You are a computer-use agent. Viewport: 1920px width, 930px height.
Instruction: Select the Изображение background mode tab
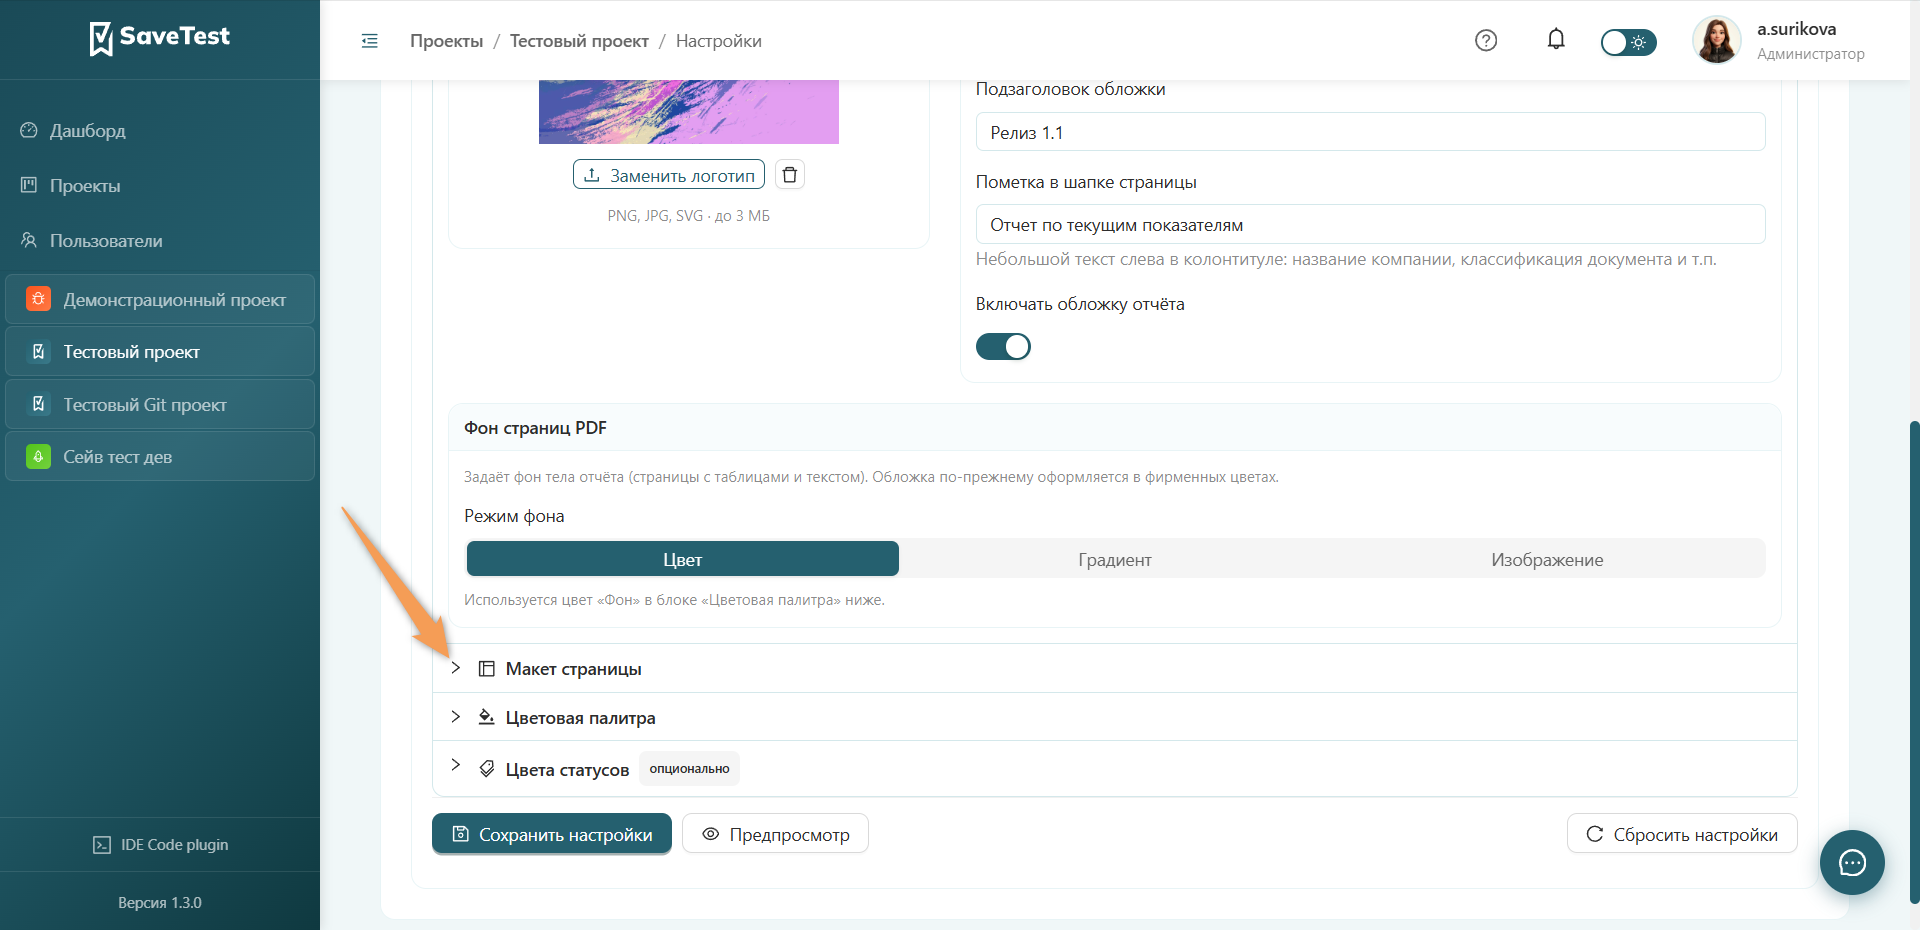[x=1547, y=559]
